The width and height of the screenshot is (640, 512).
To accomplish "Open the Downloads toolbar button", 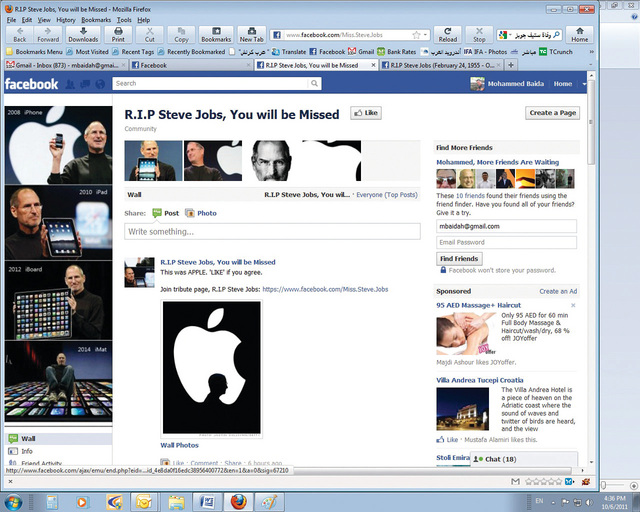I will (83, 35).
